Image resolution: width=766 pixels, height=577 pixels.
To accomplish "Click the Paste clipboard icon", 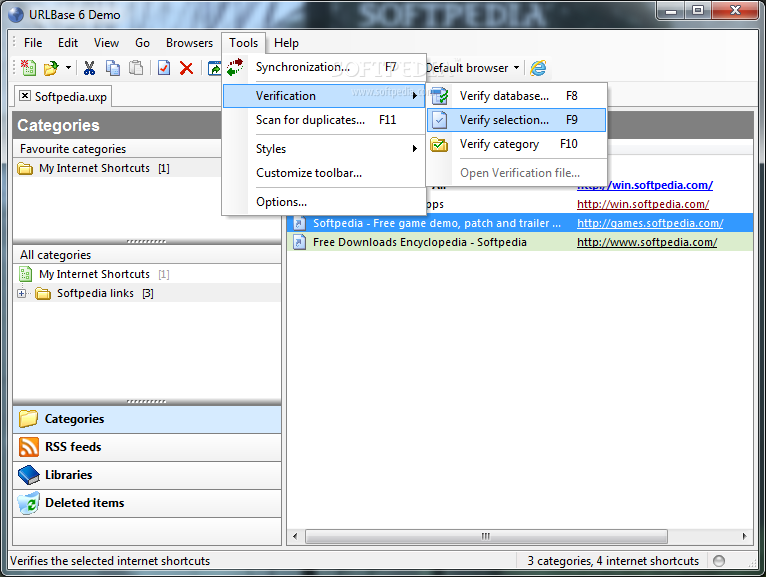I will [x=136, y=68].
